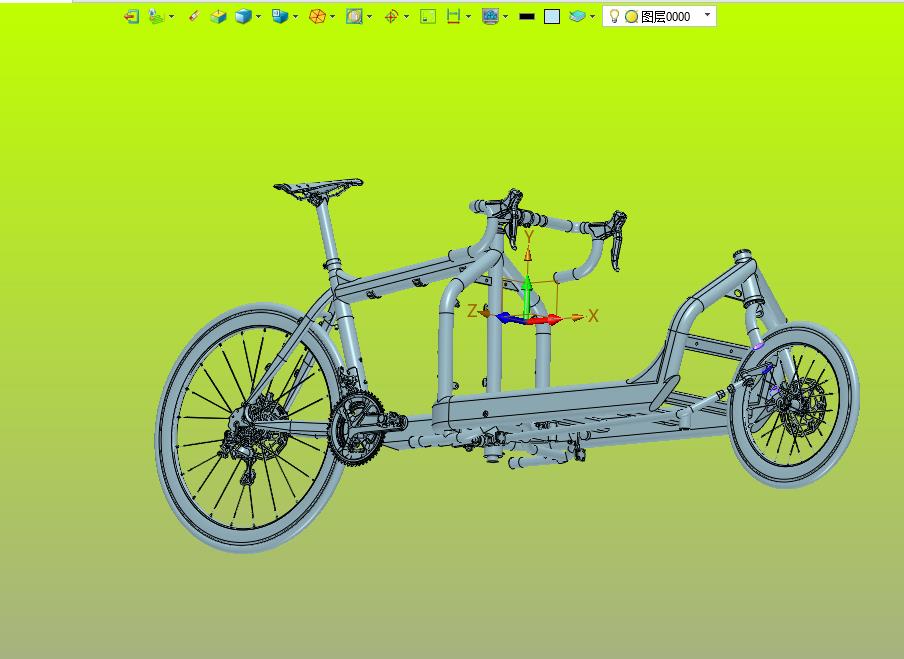Select the blue shaded cube display icon

click(x=242, y=16)
